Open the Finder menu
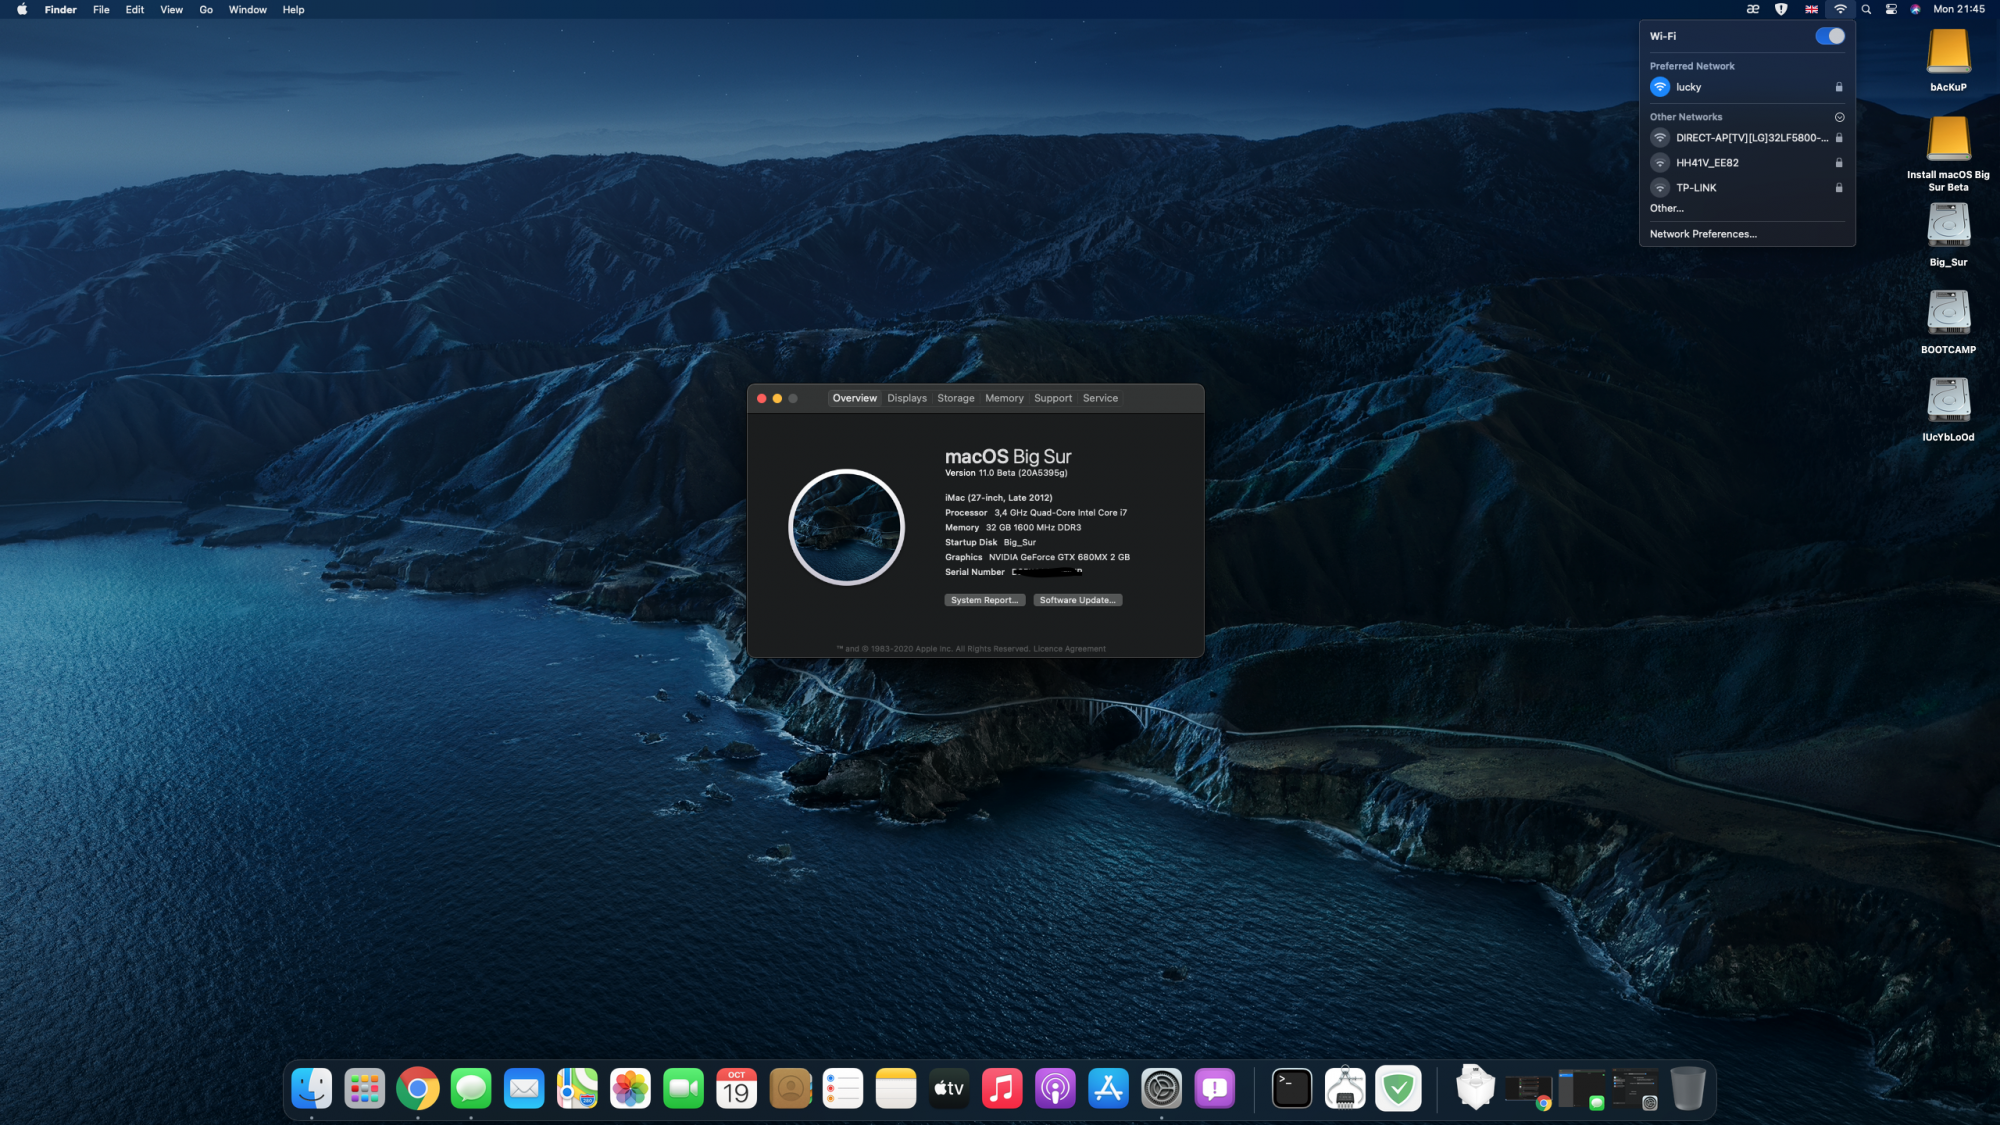This screenshot has height=1125, width=2000. tap(60, 9)
